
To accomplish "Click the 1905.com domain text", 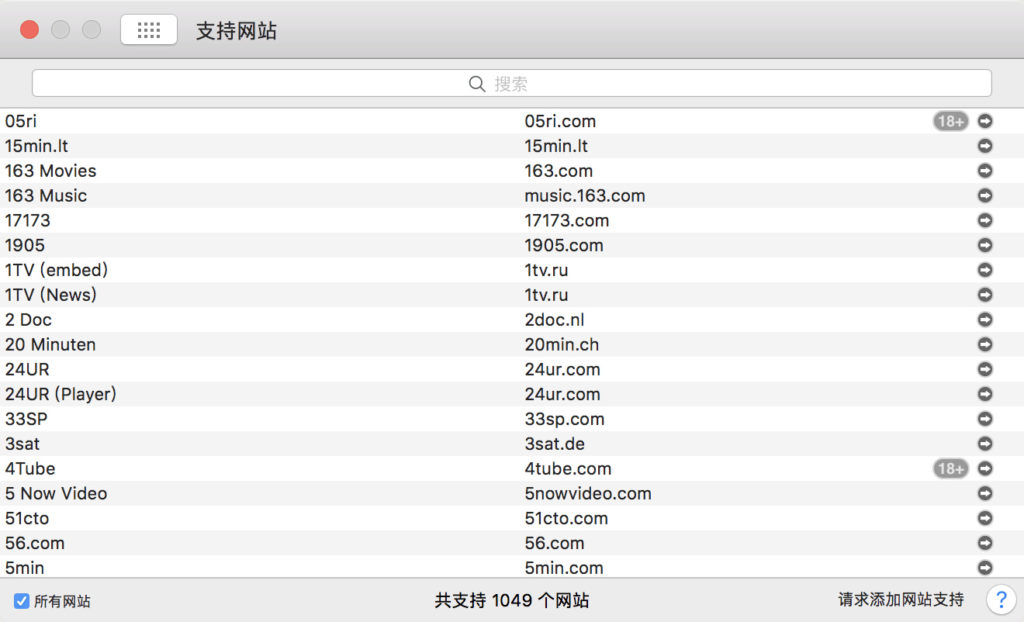I will click(x=564, y=245).
